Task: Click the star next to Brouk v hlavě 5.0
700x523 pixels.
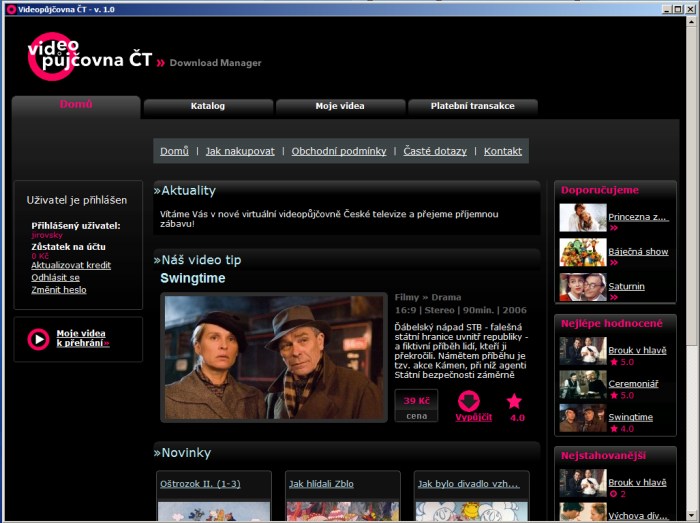Action: (614, 362)
